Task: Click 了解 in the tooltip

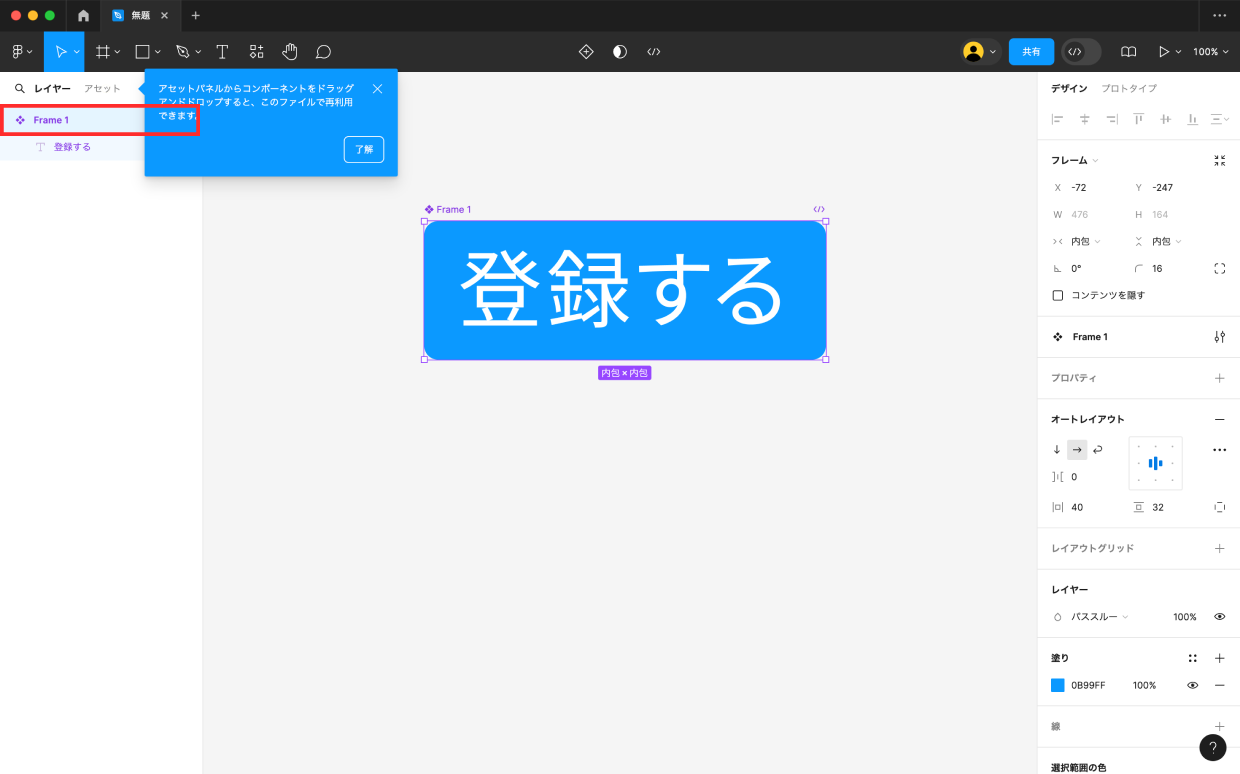Action: [x=364, y=149]
